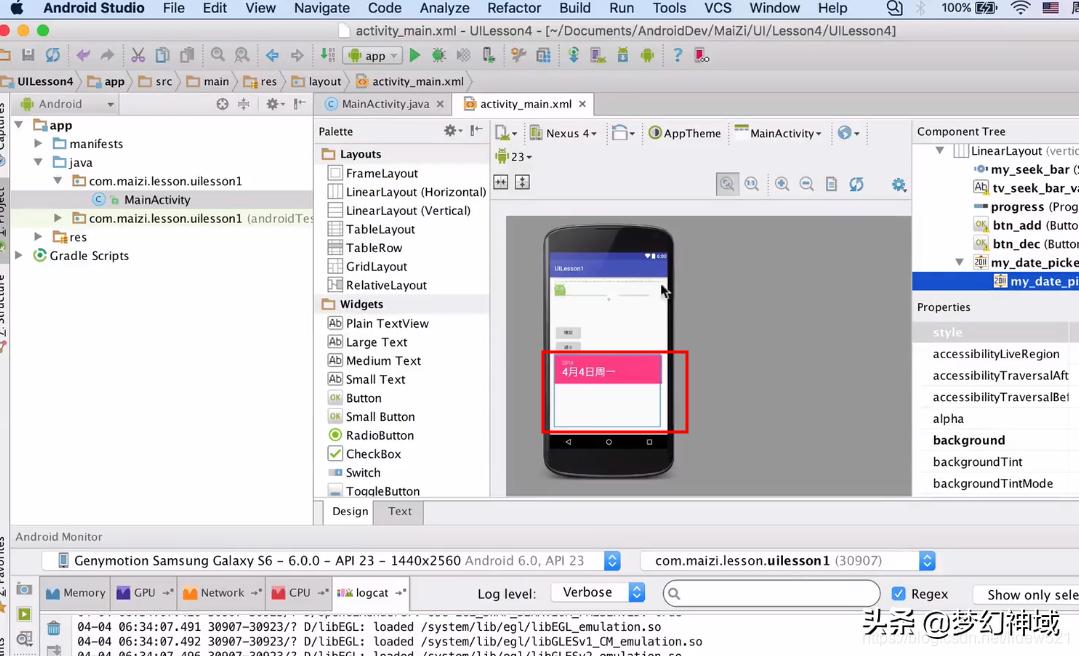Click the Debug app bug icon
This screenshot has height=656, width=1079.
click(x=439, y=56)
